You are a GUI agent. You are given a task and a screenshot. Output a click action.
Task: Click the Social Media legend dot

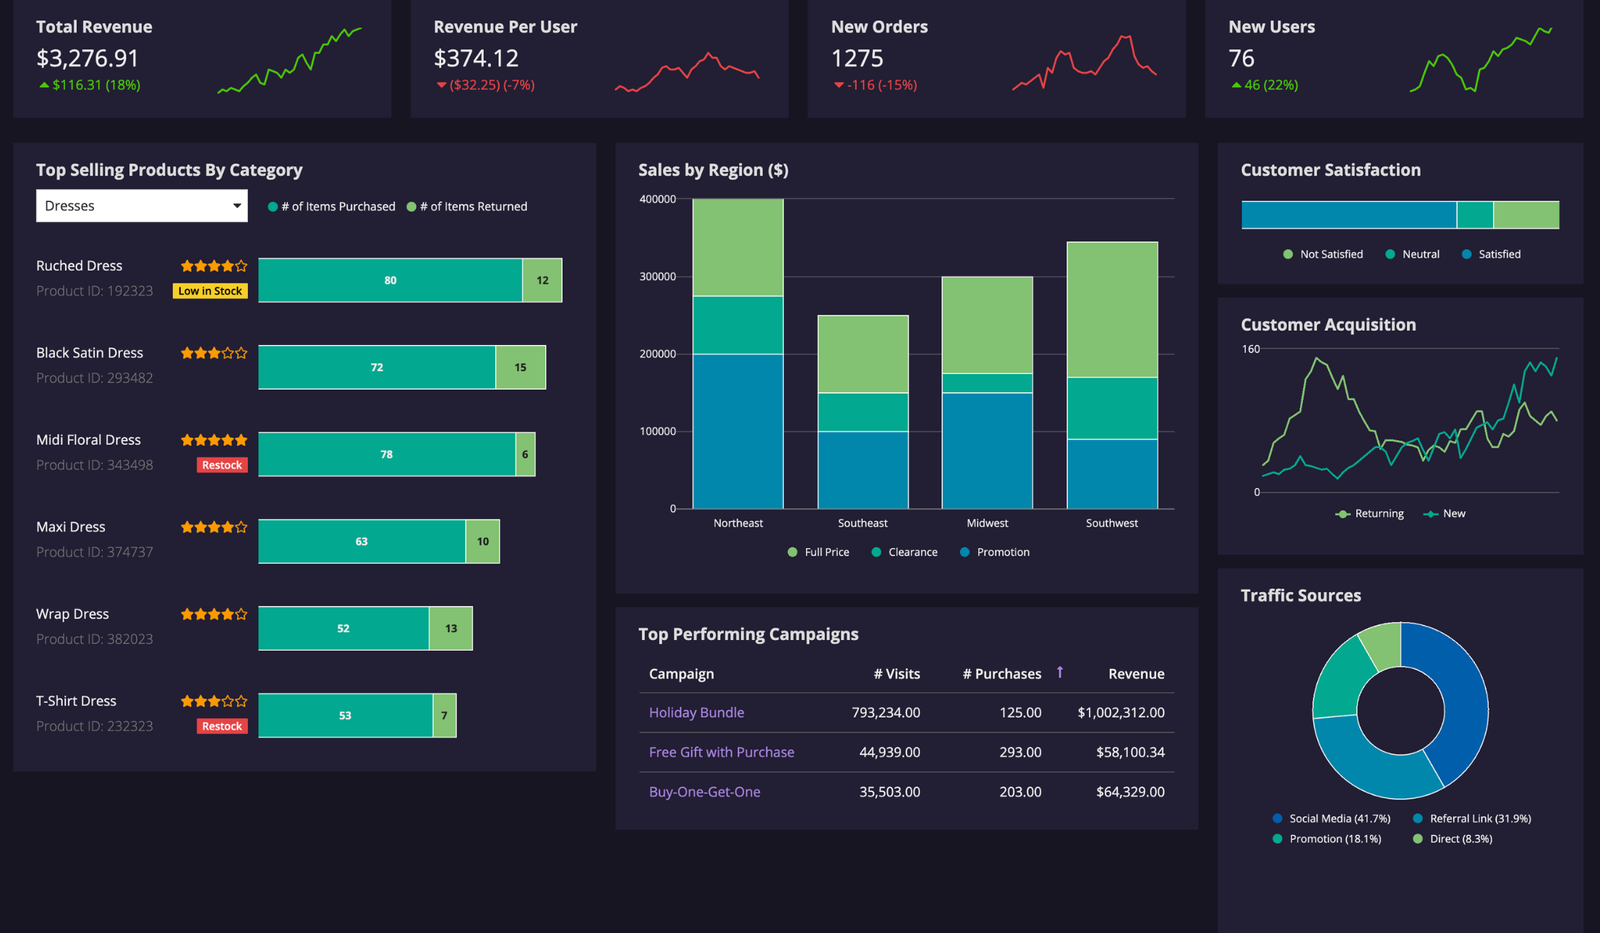click(1277, 818)
